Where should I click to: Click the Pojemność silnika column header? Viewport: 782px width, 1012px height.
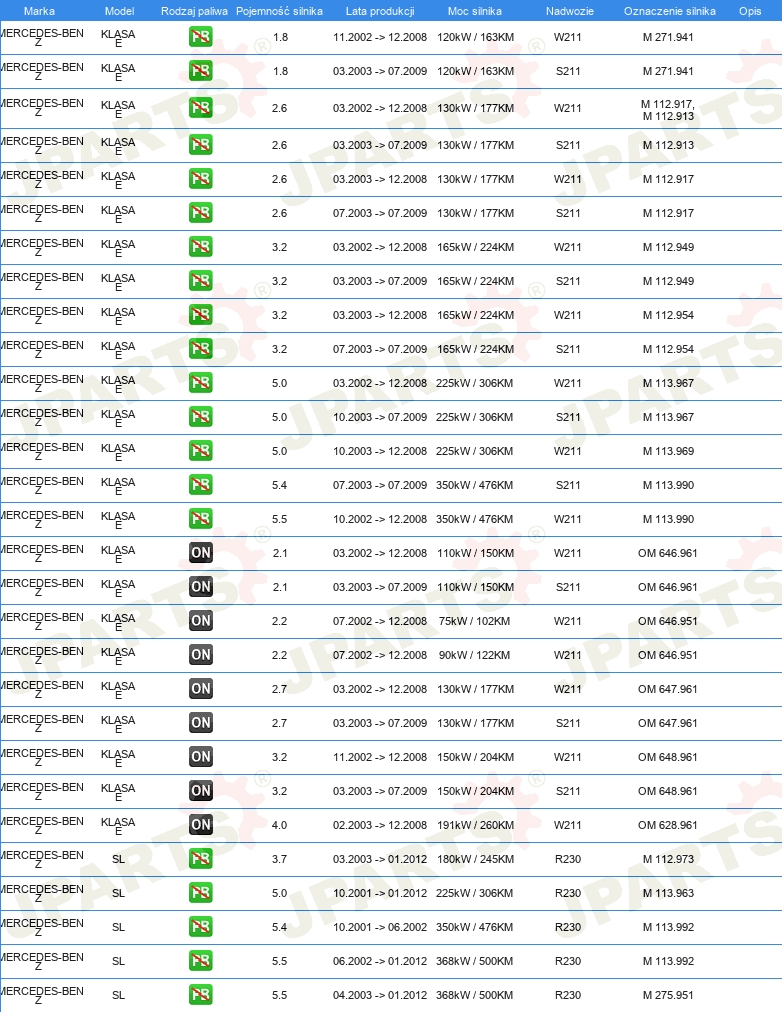coord(279,11)
